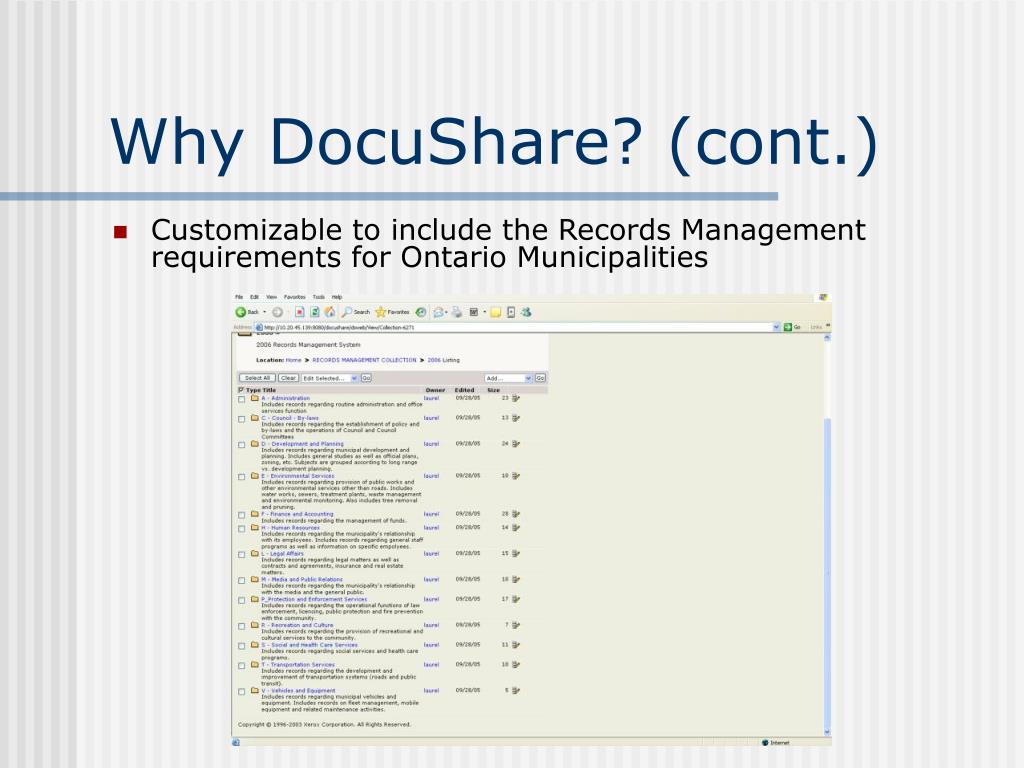This screenshot has width=1024, height=768.
Task: Click the address bar Go button
Action: pos(793,327)
